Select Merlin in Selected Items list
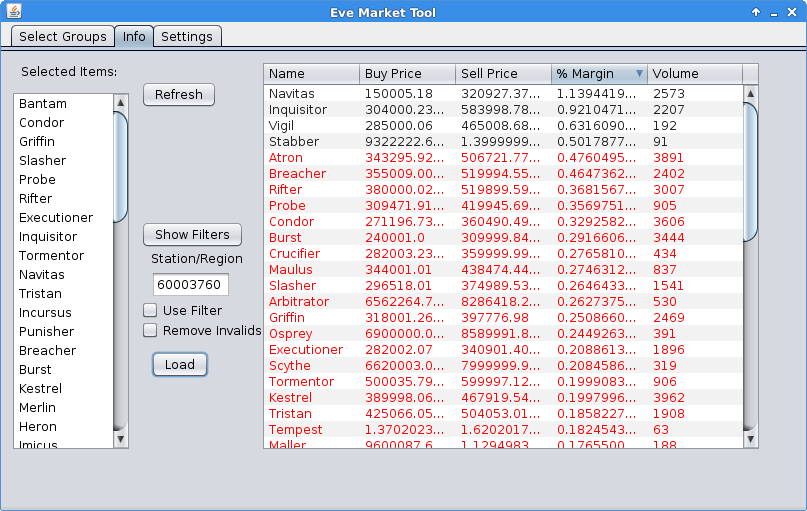This screenshot has height=511, width=807. click(x=63, y=408)
